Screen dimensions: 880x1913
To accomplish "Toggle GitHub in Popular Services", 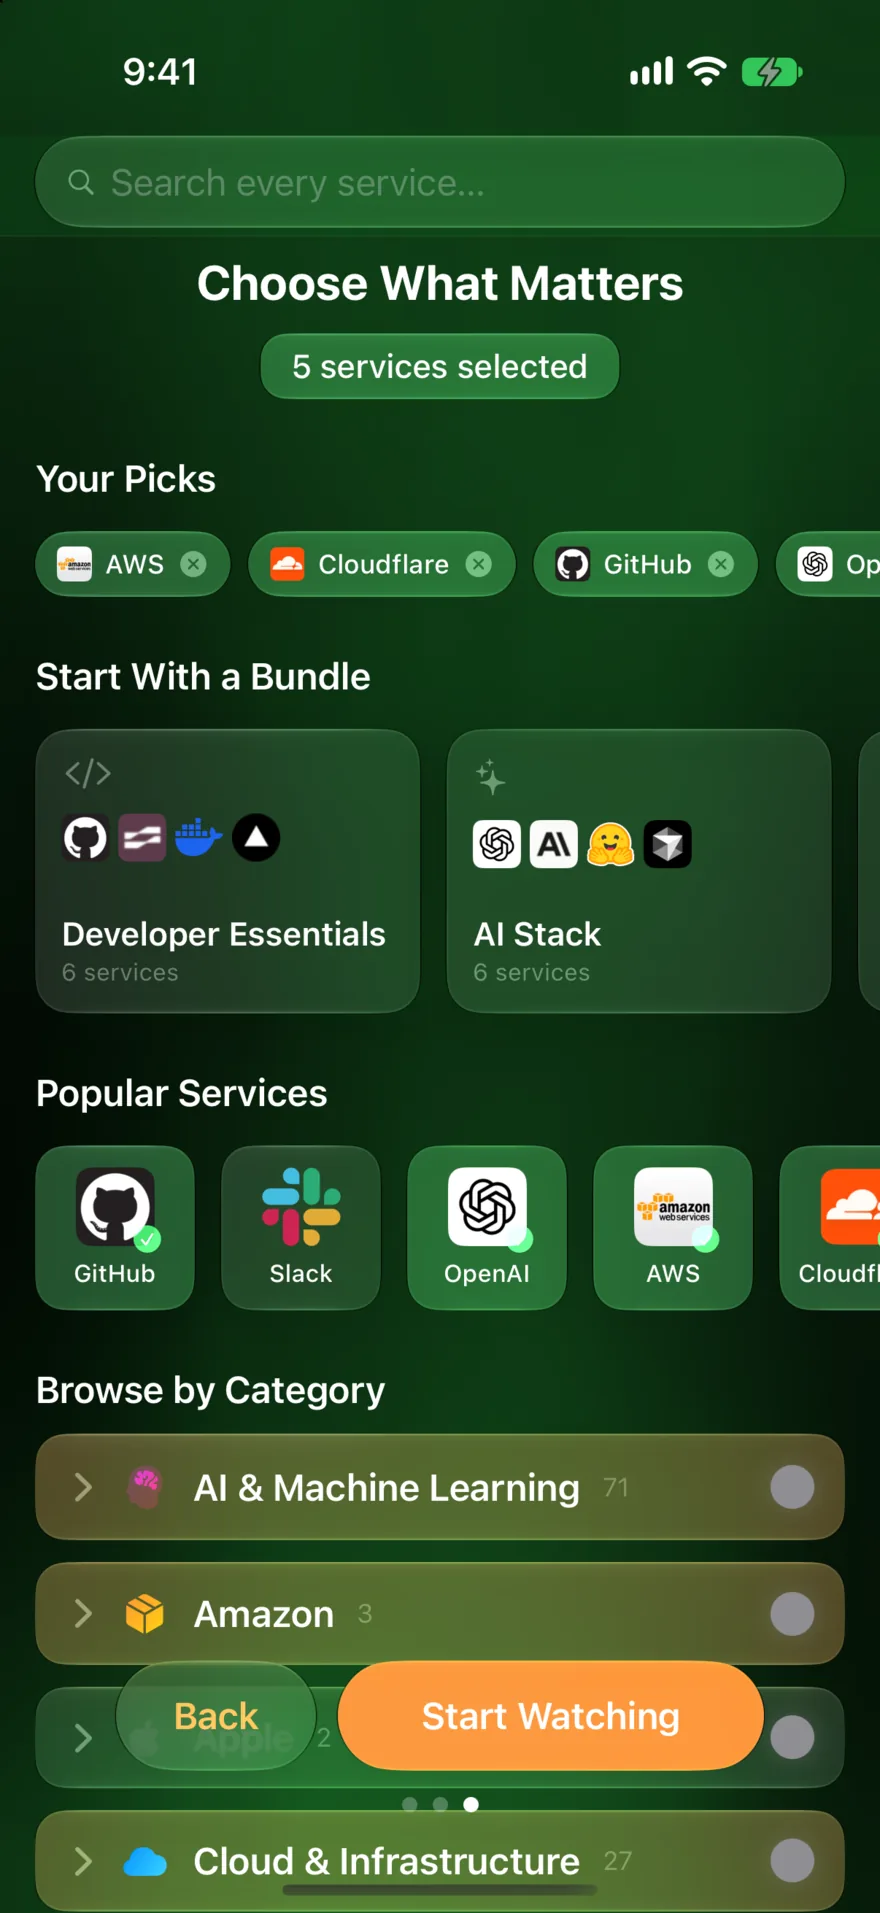I will pyautogui.click(x=115, y=1227).
